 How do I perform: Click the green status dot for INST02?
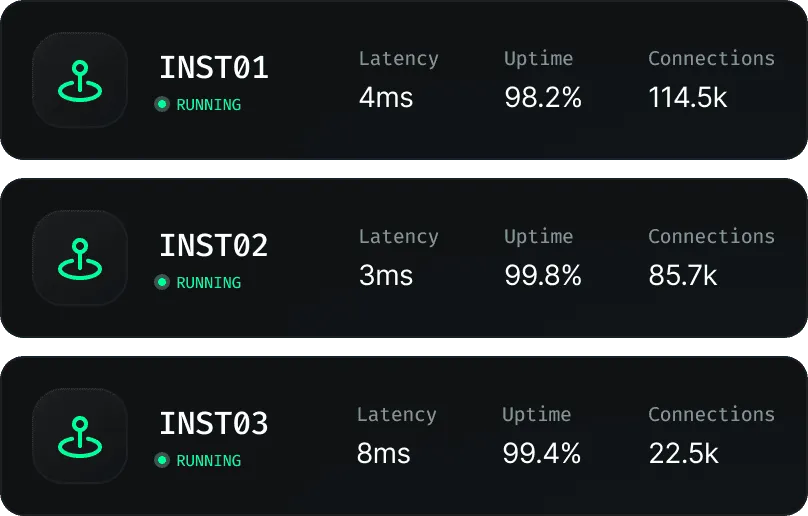pyautogui.click(x=162, y=282)
